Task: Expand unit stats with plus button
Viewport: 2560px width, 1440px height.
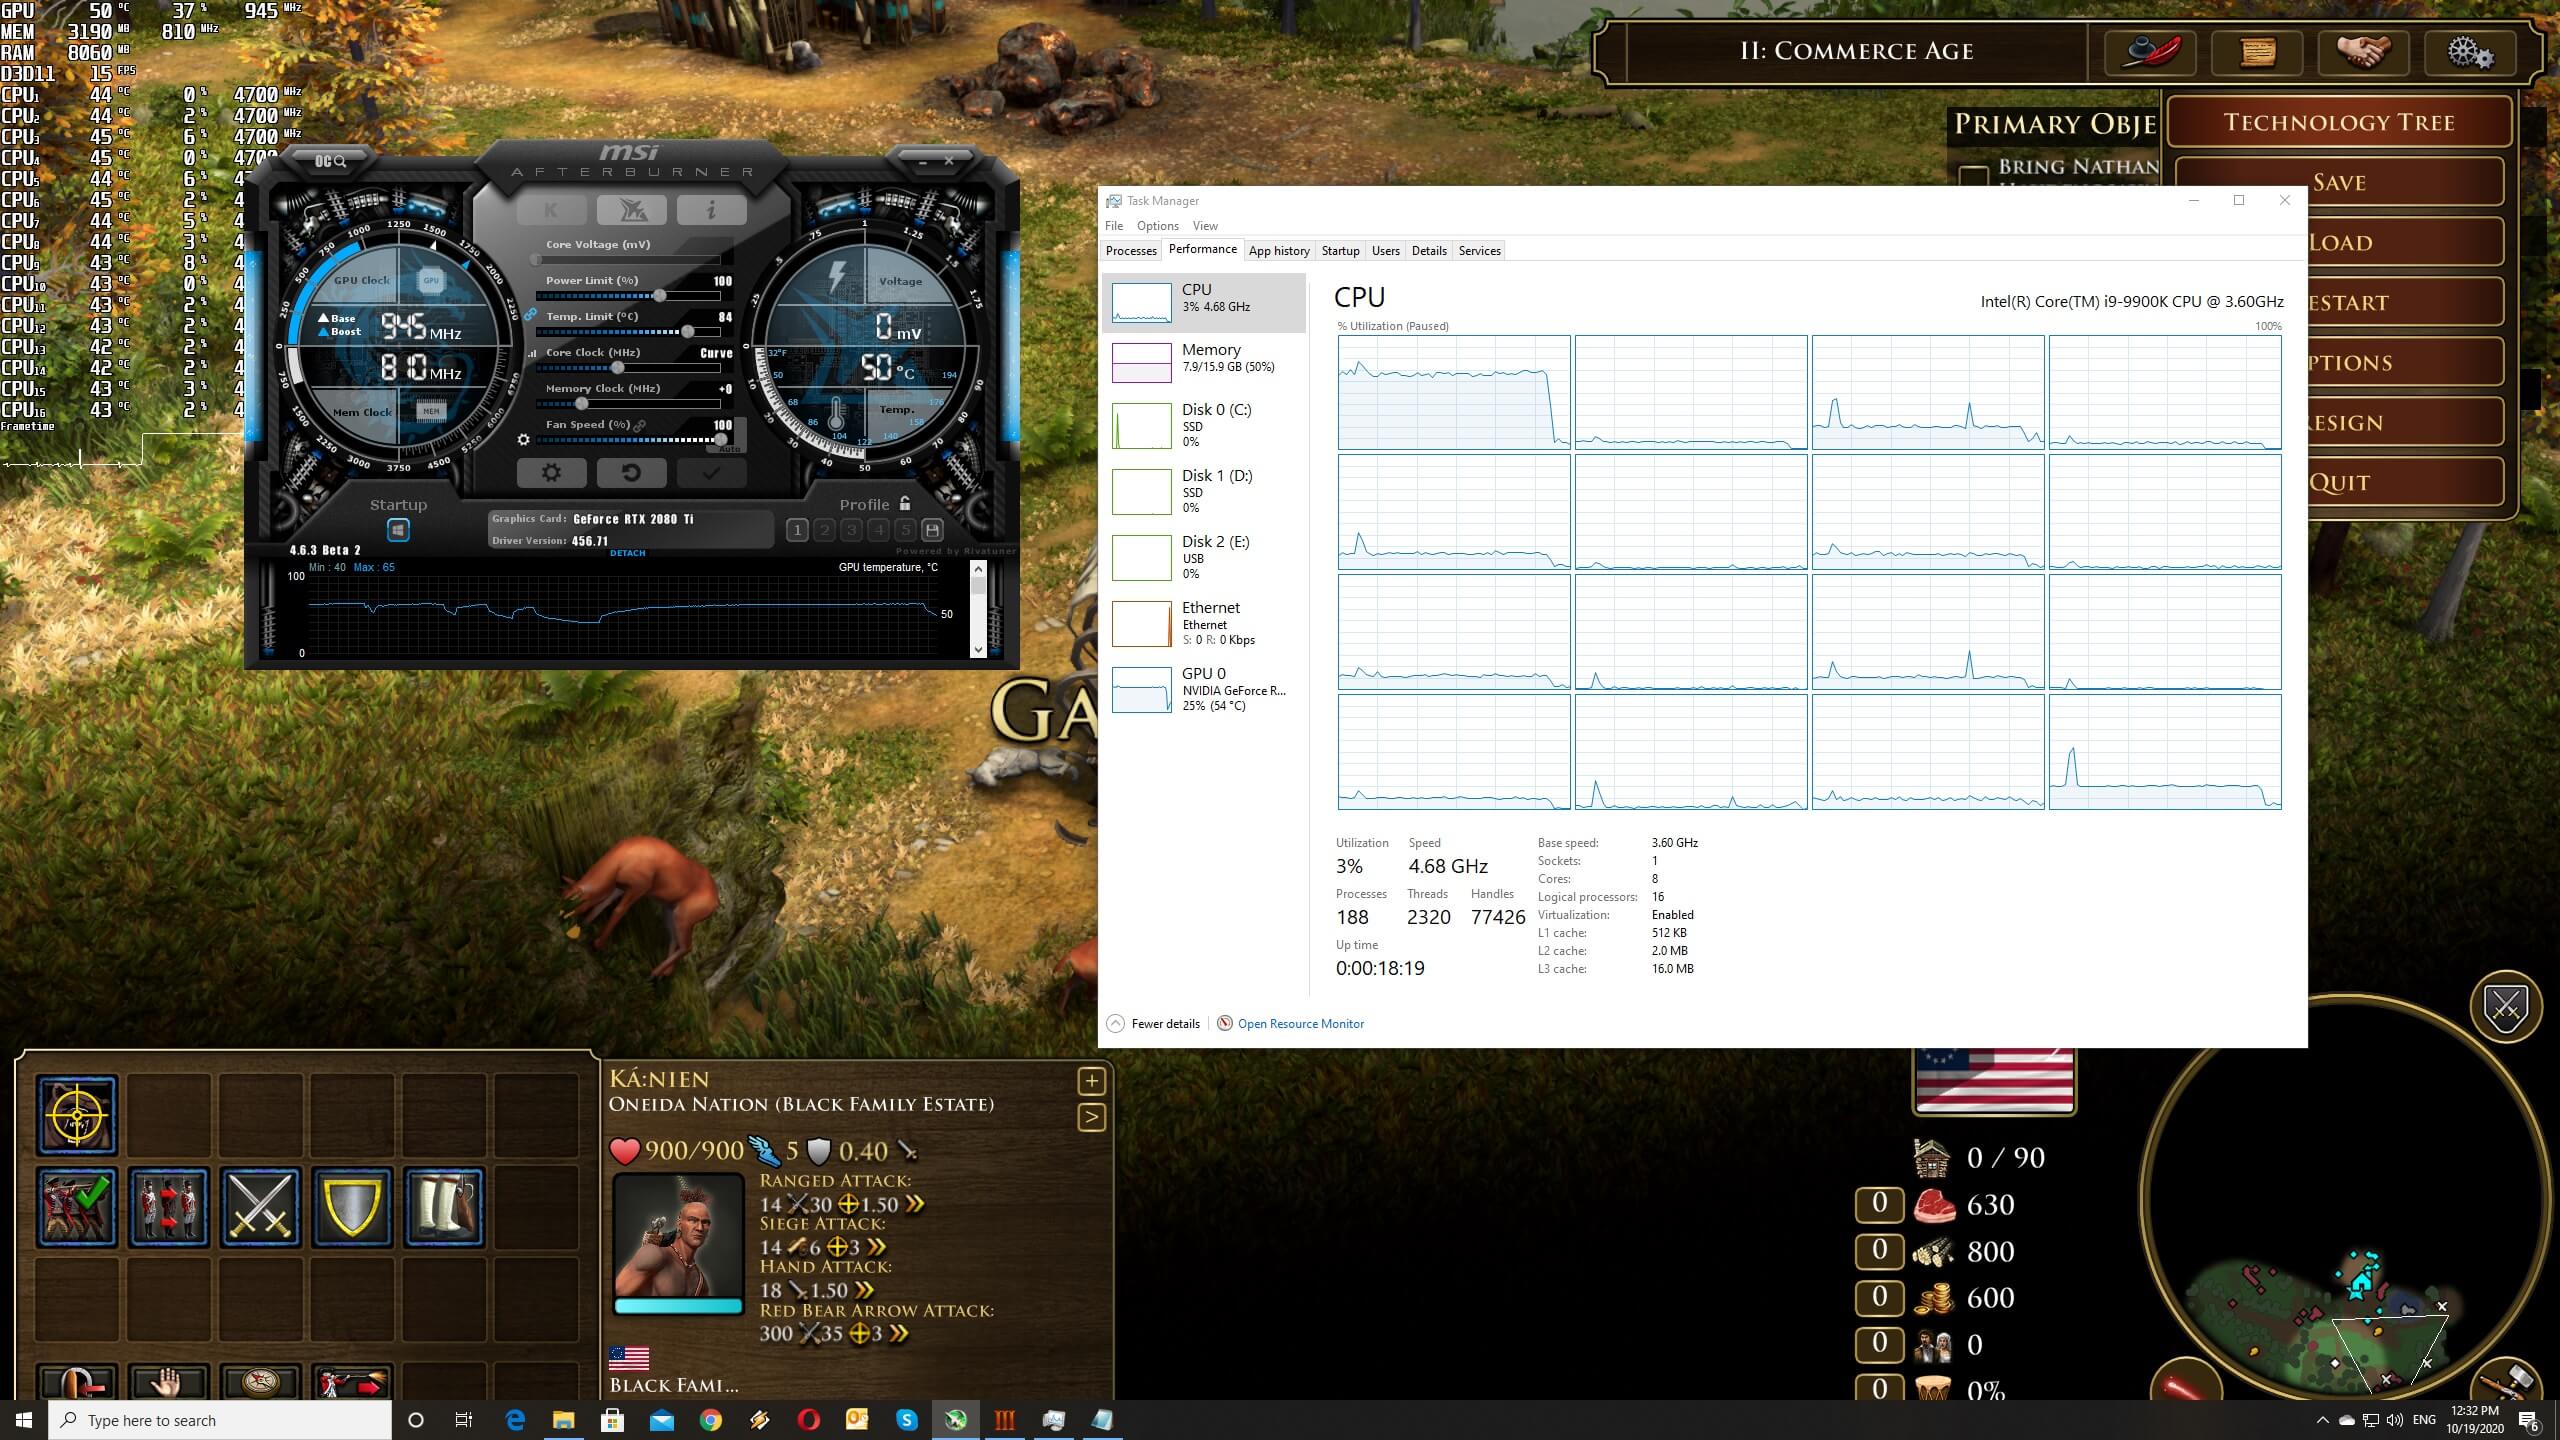Action: tap(1091, 1081)
